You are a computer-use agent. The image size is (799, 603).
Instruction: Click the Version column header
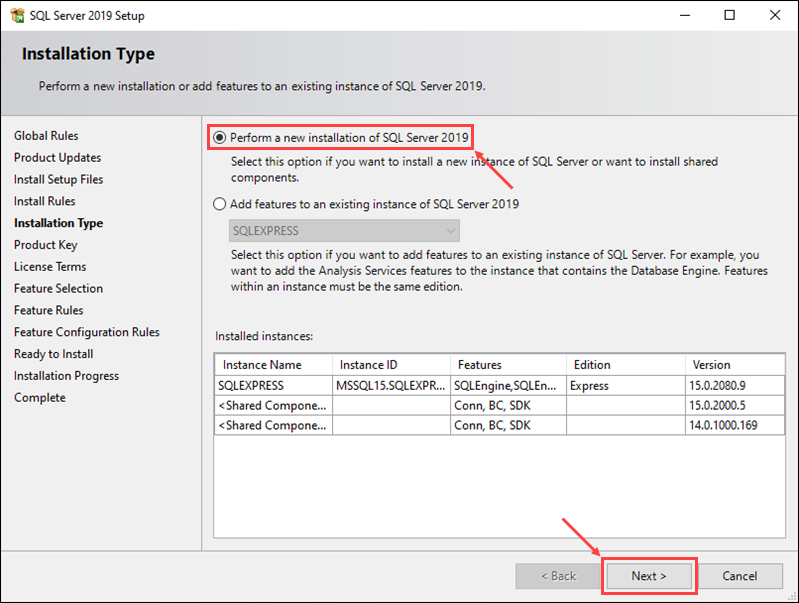735,365
